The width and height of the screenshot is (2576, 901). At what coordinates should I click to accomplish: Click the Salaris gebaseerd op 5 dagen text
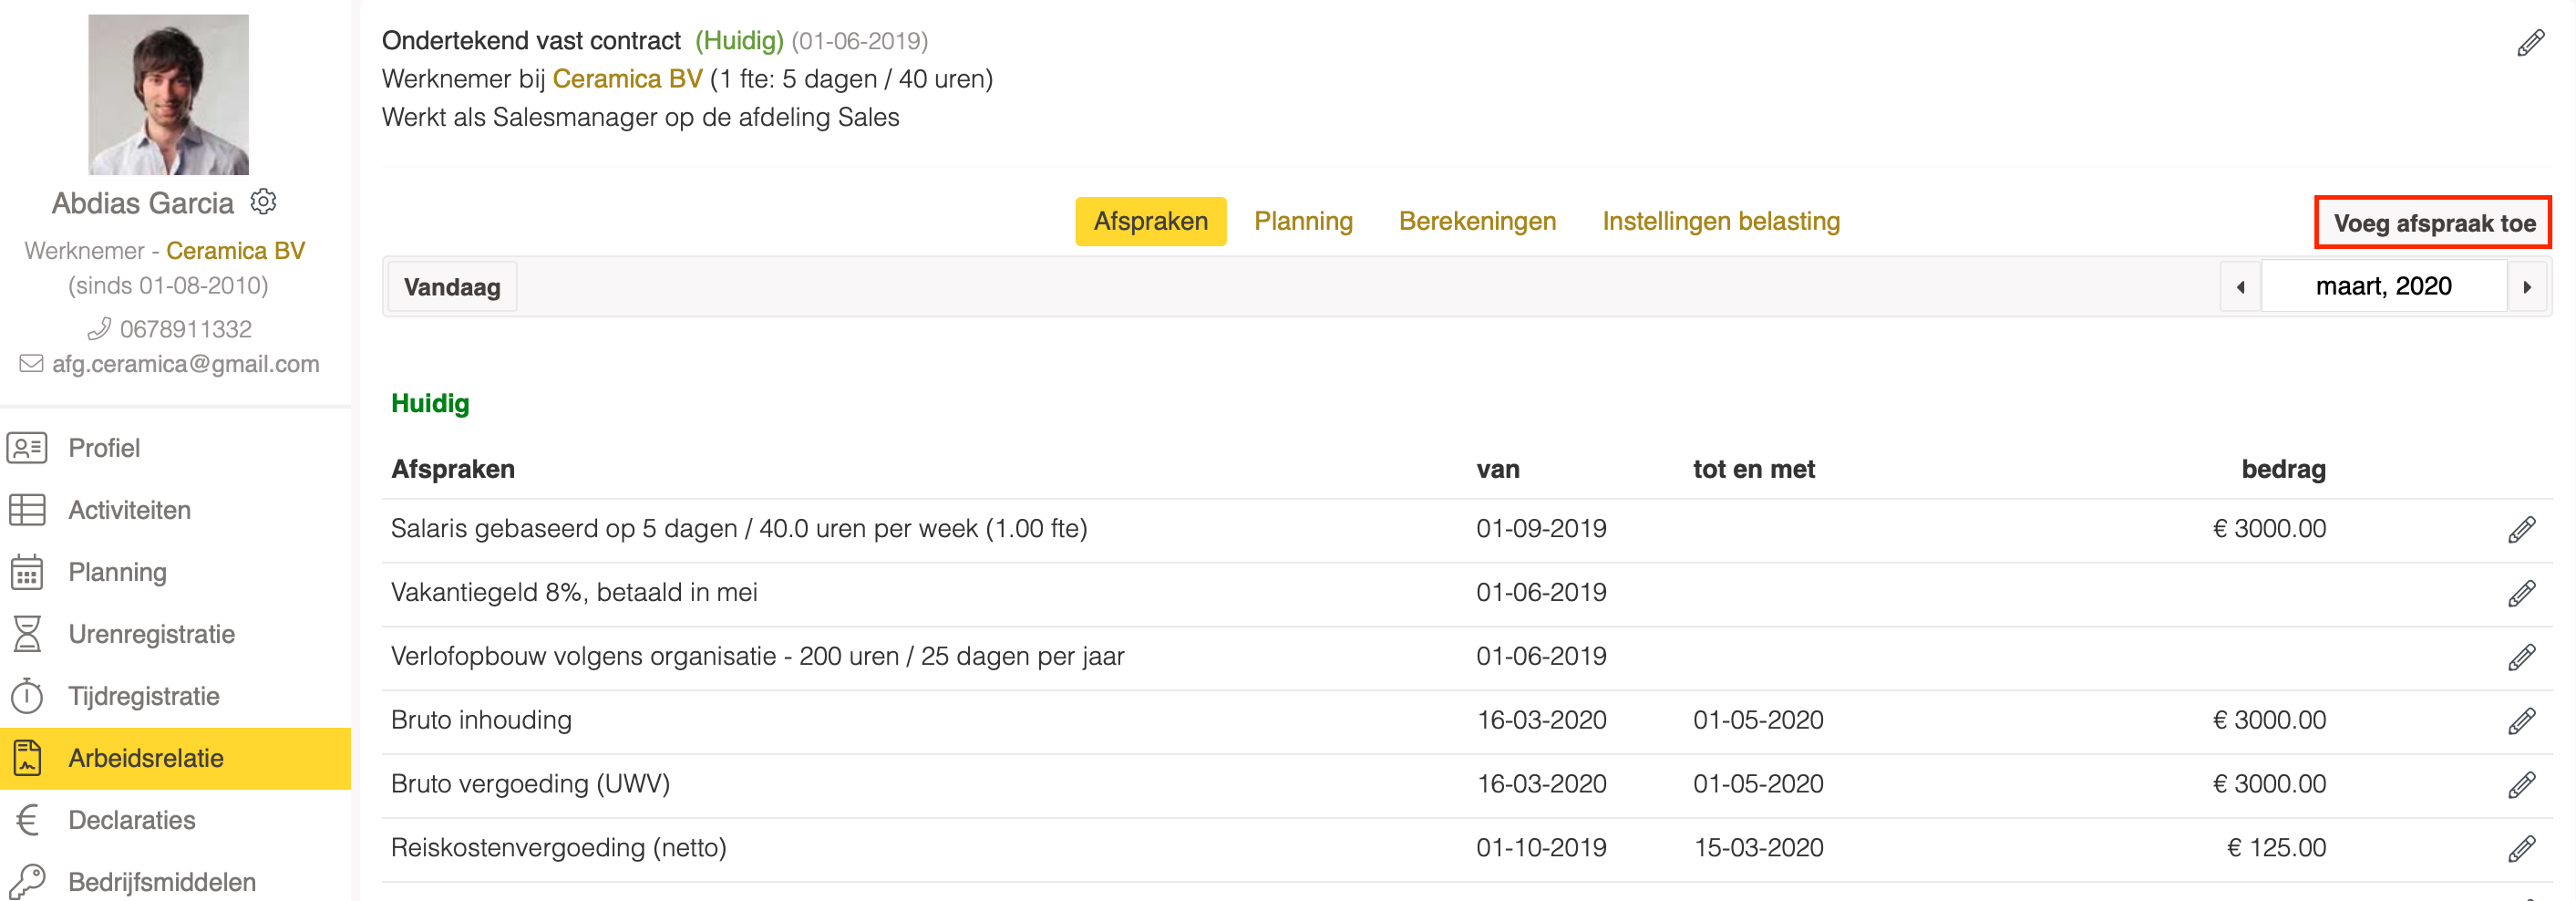tap(739, 529)
